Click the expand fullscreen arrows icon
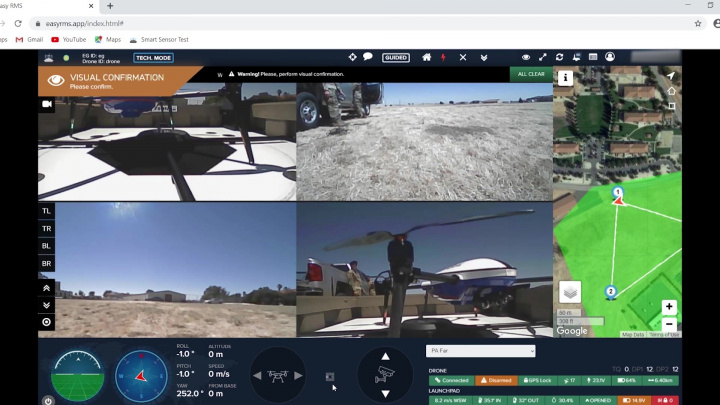The width and height of the screenshot is (720, 405). click(x=543, y=57)
